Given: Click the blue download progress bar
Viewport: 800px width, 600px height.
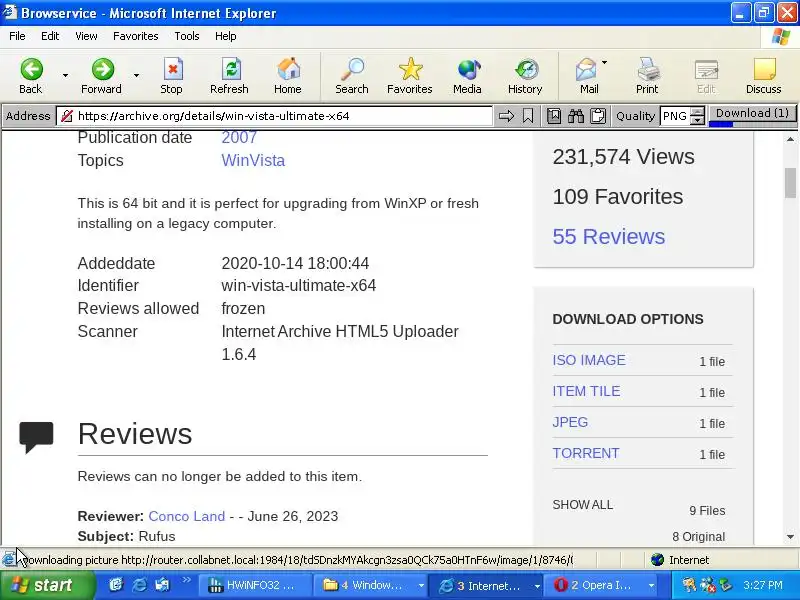Looking at the screenshot, I should tap(721, 124).
